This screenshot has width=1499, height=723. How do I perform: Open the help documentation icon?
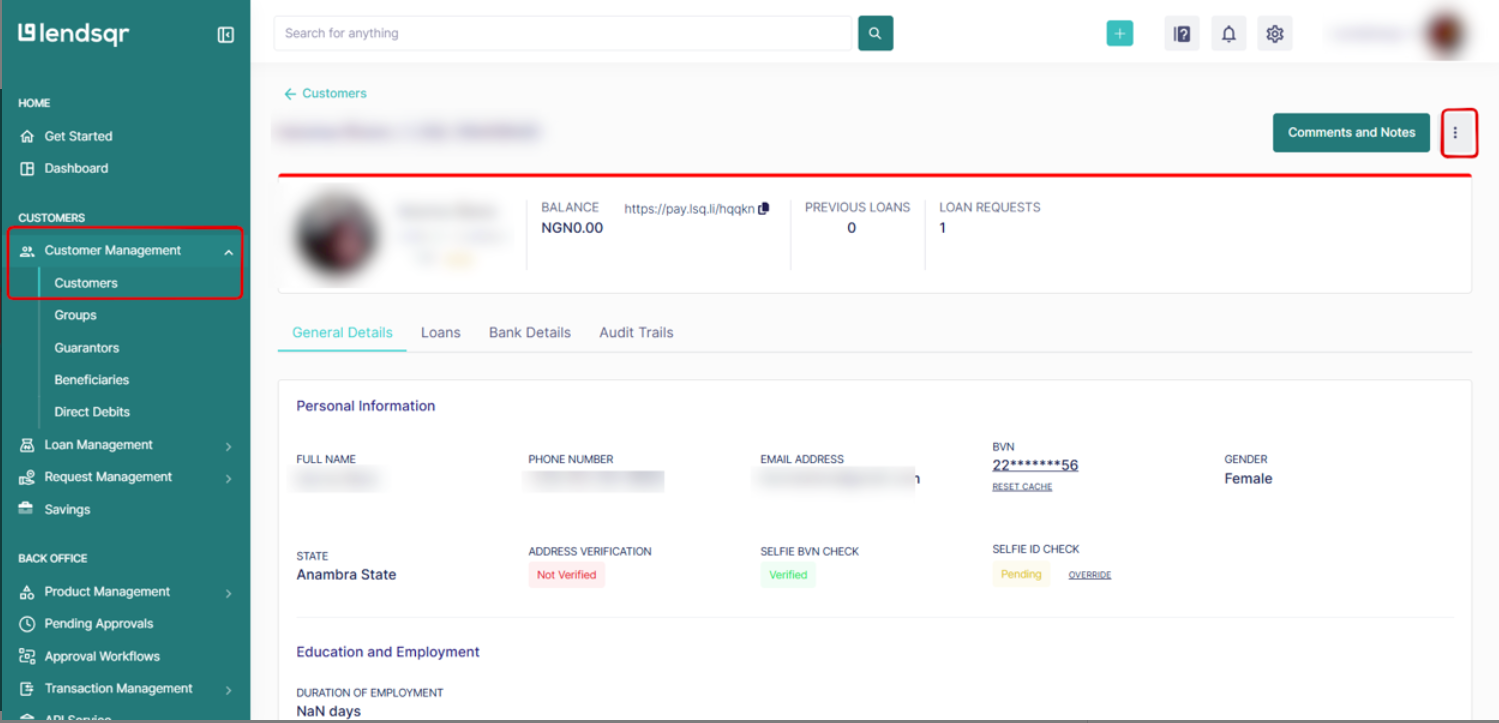(1181, 34)
